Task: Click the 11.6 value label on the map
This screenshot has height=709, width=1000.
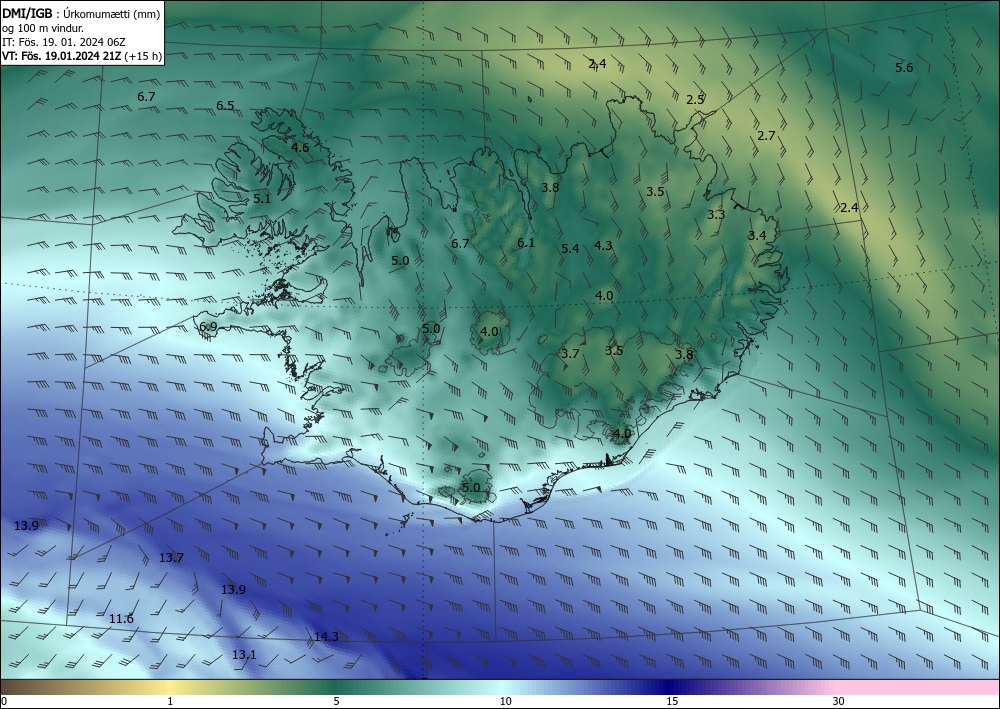Action: [121, 619]
